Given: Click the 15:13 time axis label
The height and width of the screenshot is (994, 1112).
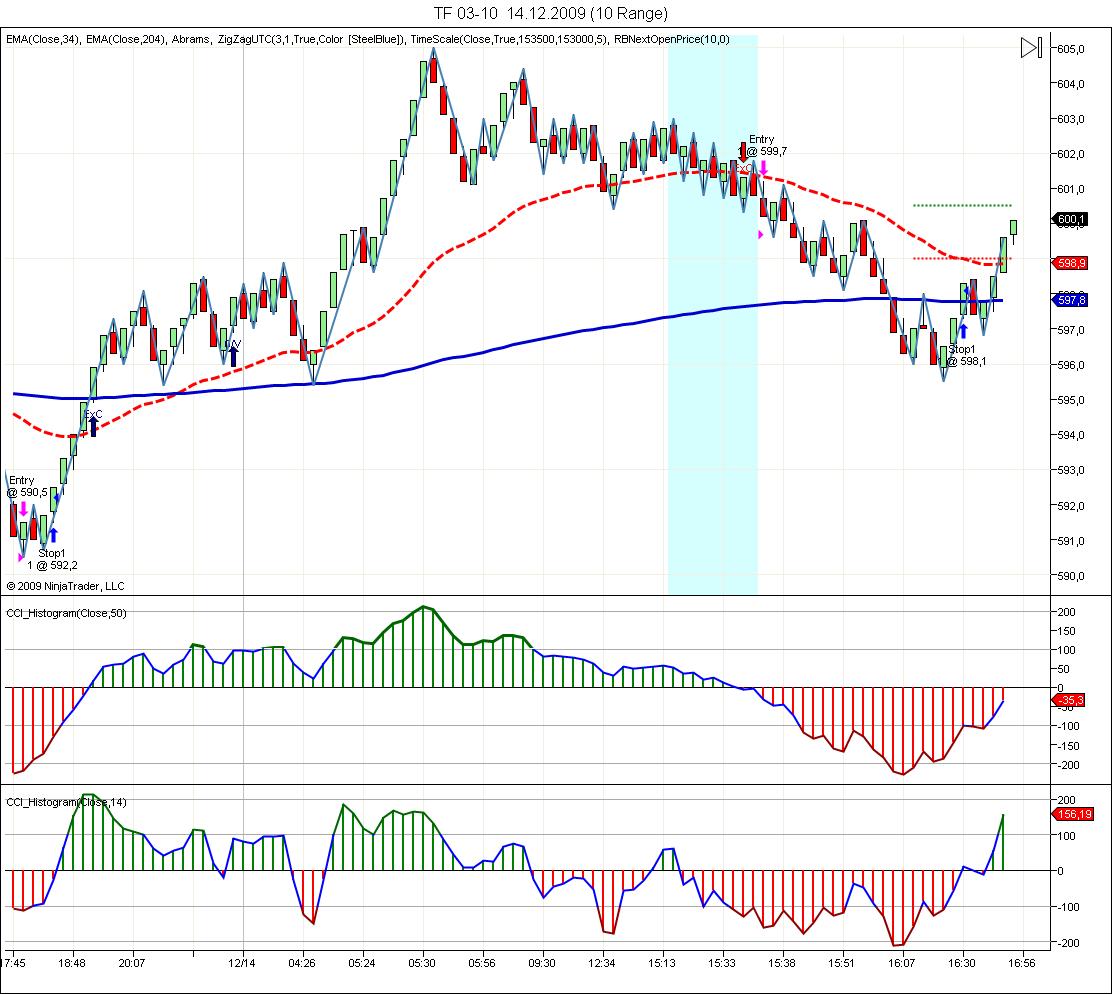Looking at the screenshot, I should [x=662, y=963].
